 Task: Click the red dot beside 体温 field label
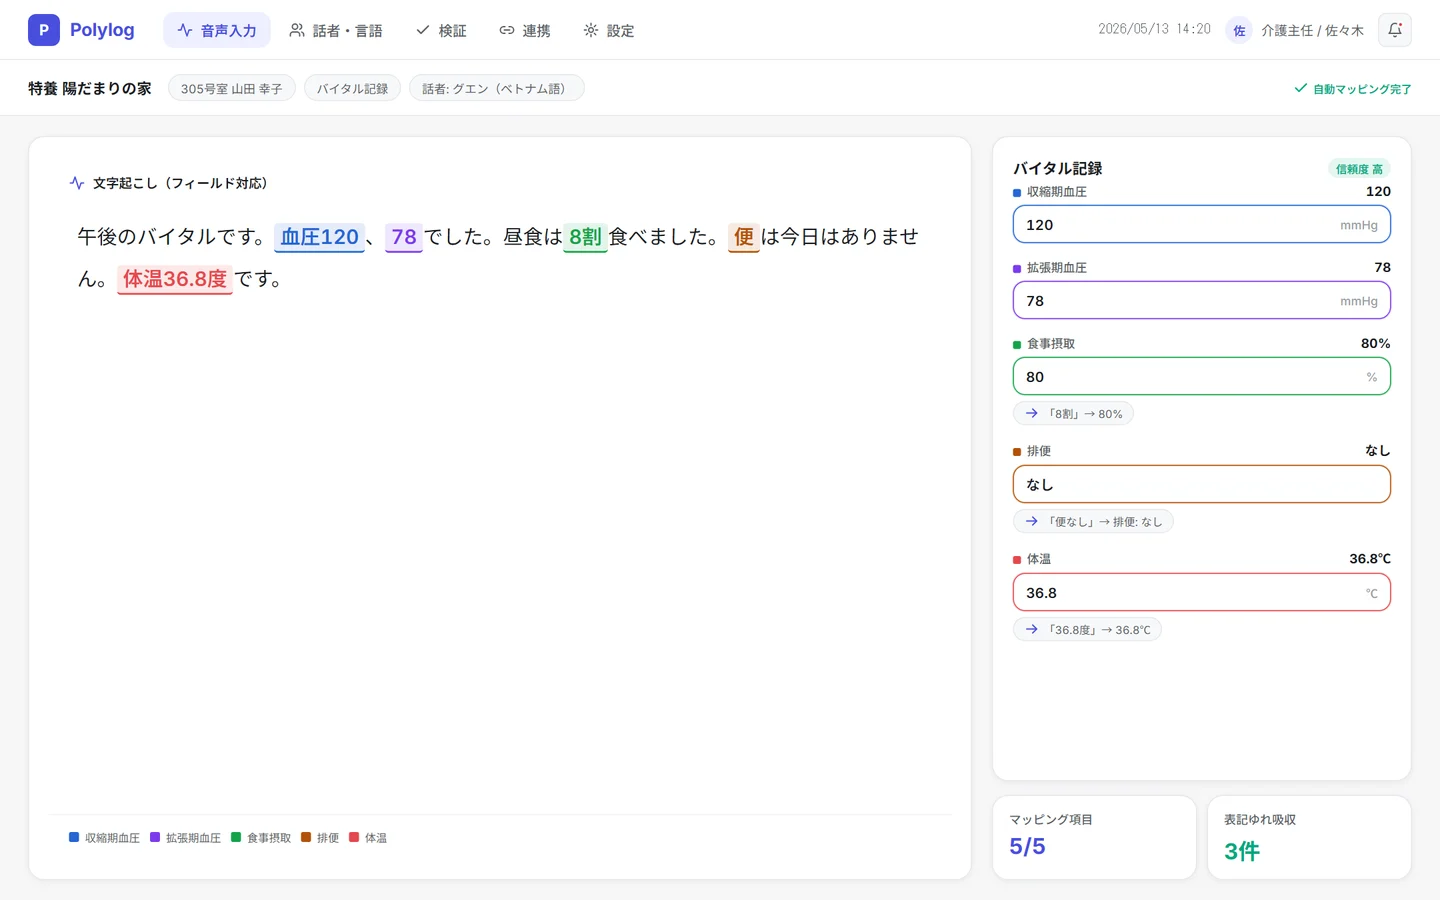pyautogui.click(x=1017, y=560)
